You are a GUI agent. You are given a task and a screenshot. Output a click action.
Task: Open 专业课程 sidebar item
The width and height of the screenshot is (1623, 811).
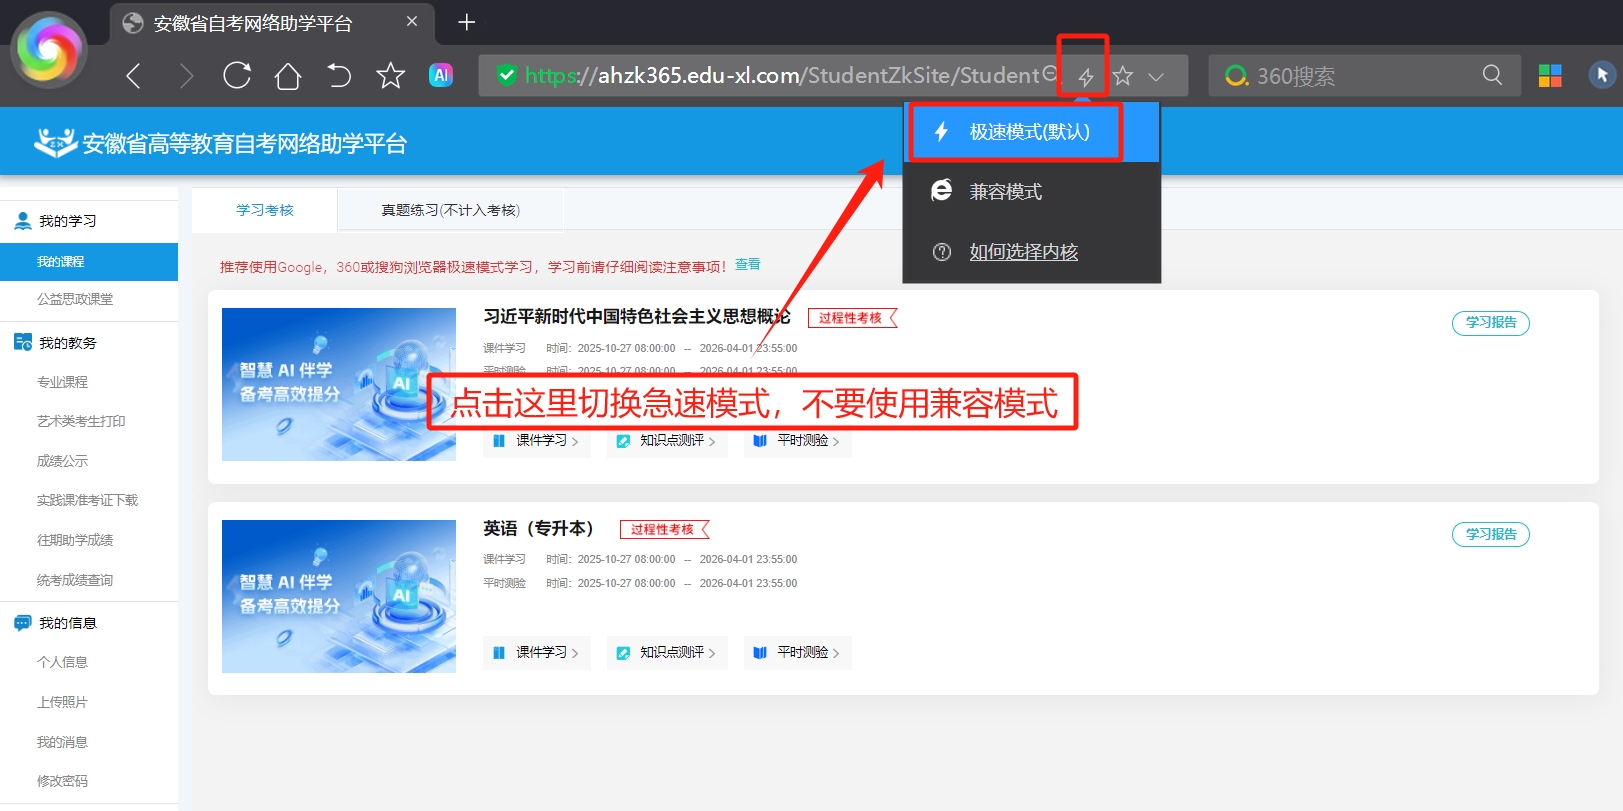click(62, 382)
